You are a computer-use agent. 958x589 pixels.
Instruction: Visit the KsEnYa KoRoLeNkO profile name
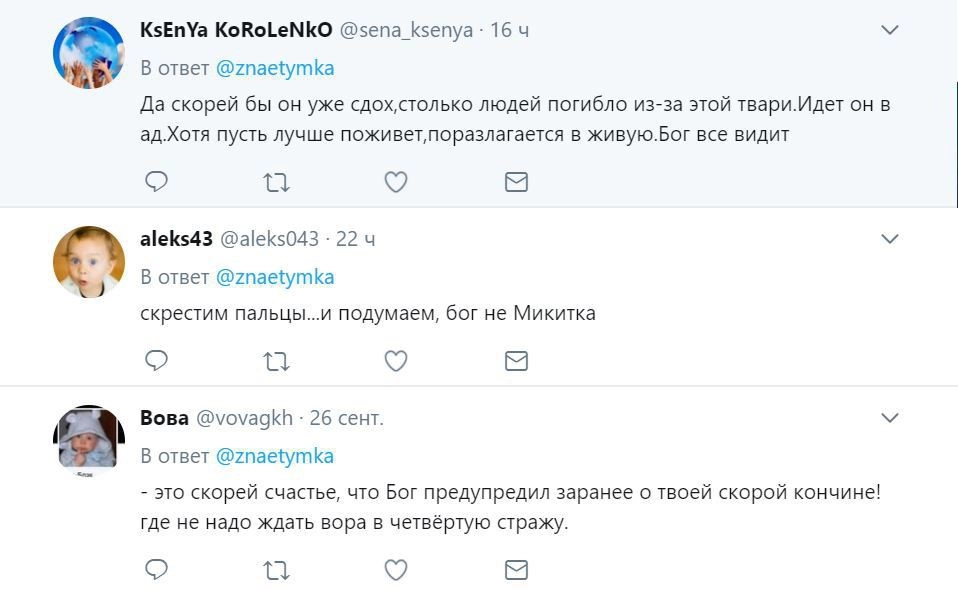pyautogui.click(x=236, y=31)
